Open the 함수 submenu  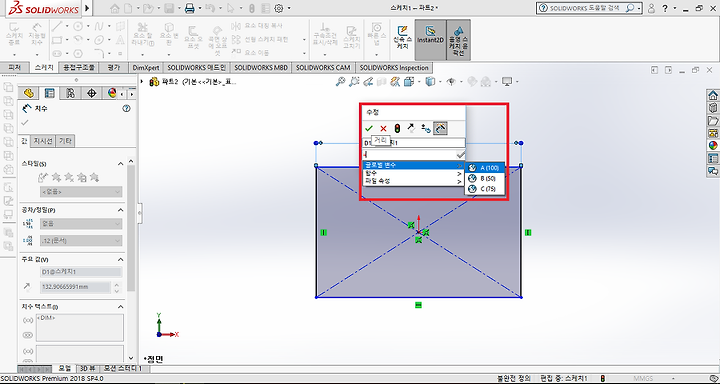click(413, 174)
